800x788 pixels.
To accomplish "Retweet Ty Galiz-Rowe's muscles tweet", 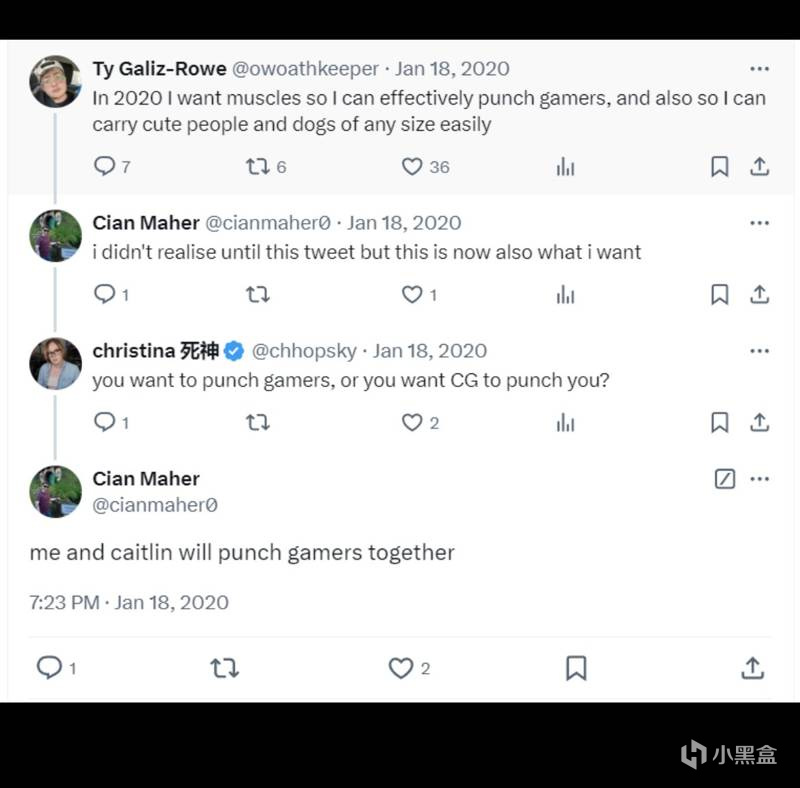I will click(257, 167).
